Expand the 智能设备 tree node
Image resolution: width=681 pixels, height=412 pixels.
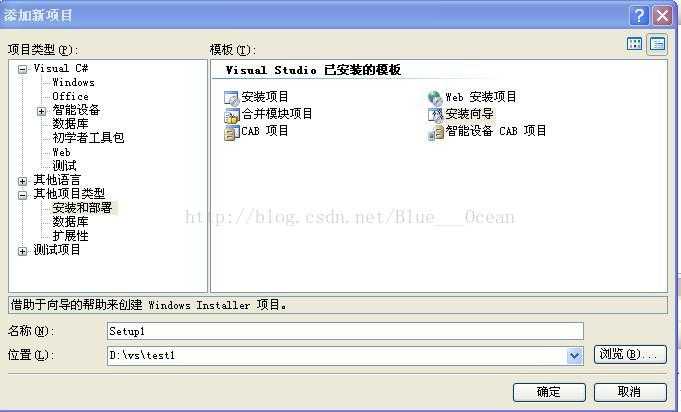(x=41, y=111)
